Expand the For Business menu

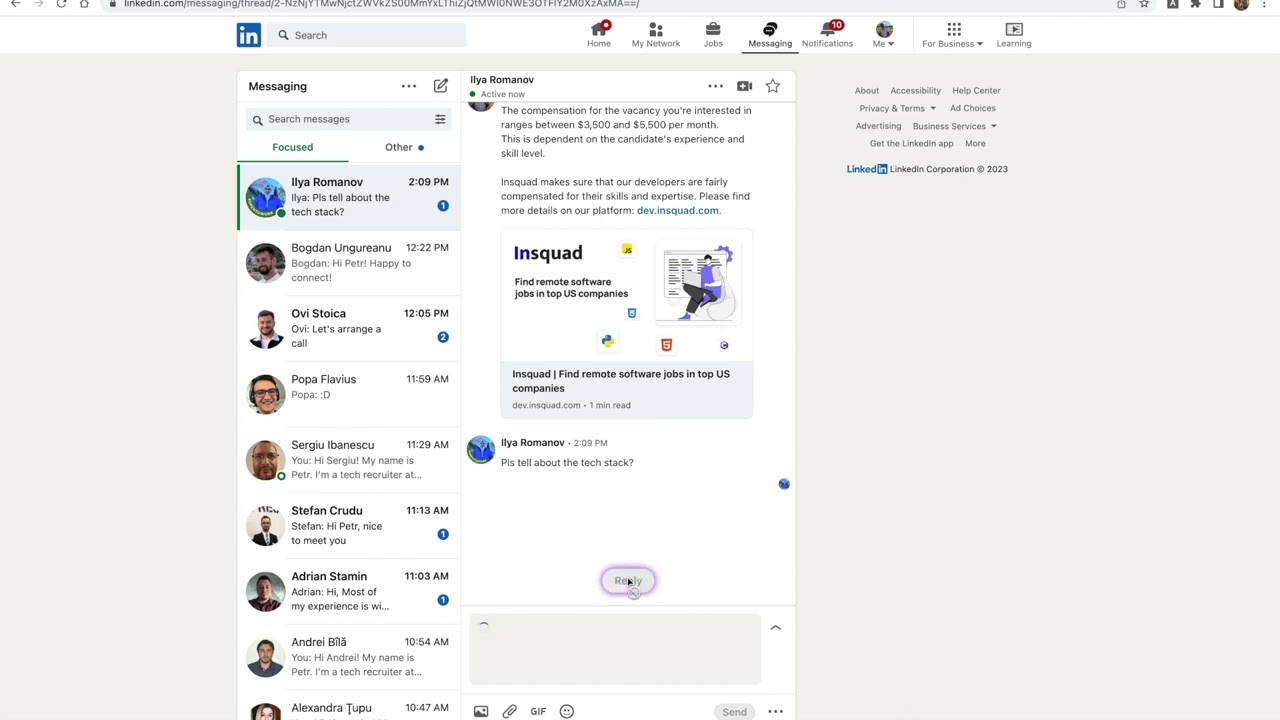pos(953,34)
